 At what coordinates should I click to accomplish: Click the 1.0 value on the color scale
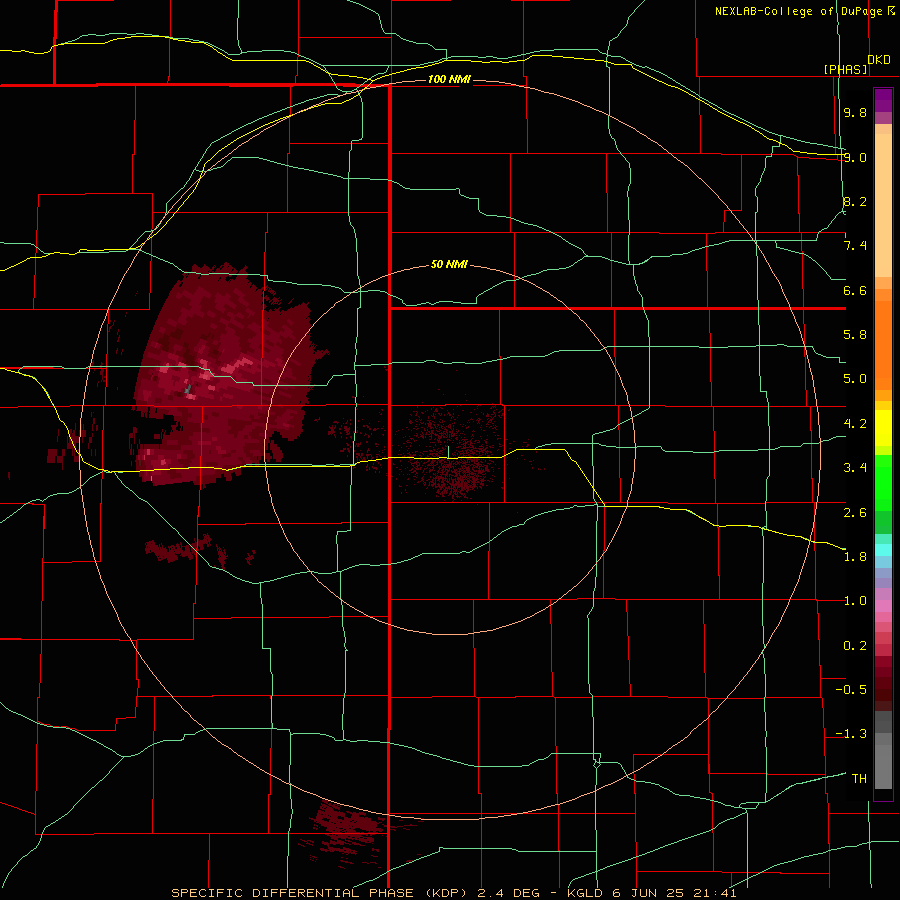855,601
